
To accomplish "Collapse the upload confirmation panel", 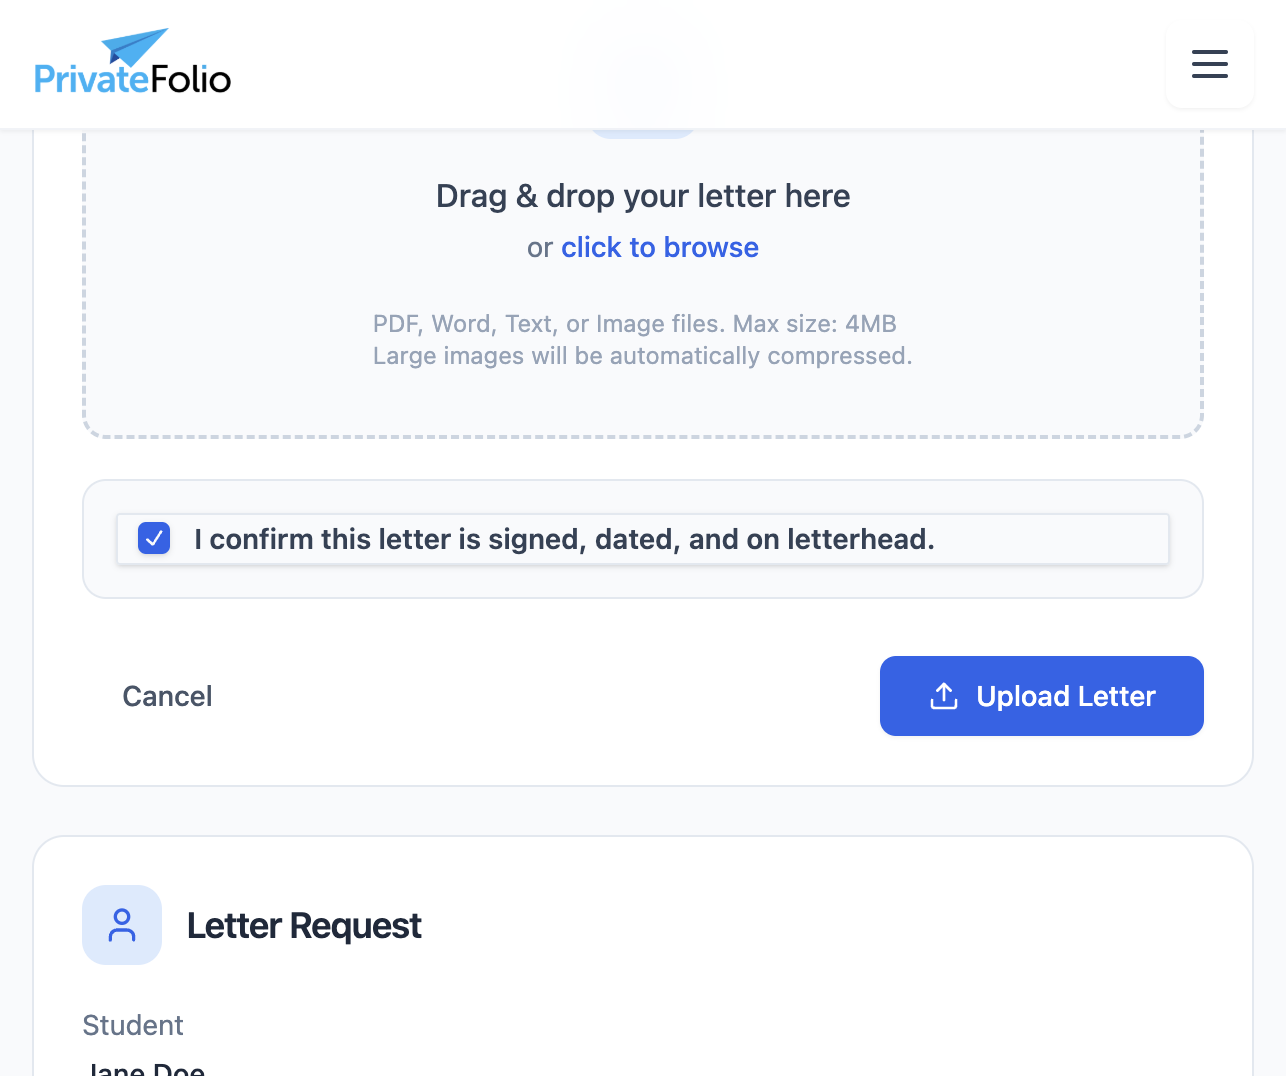I will point(643,539).
